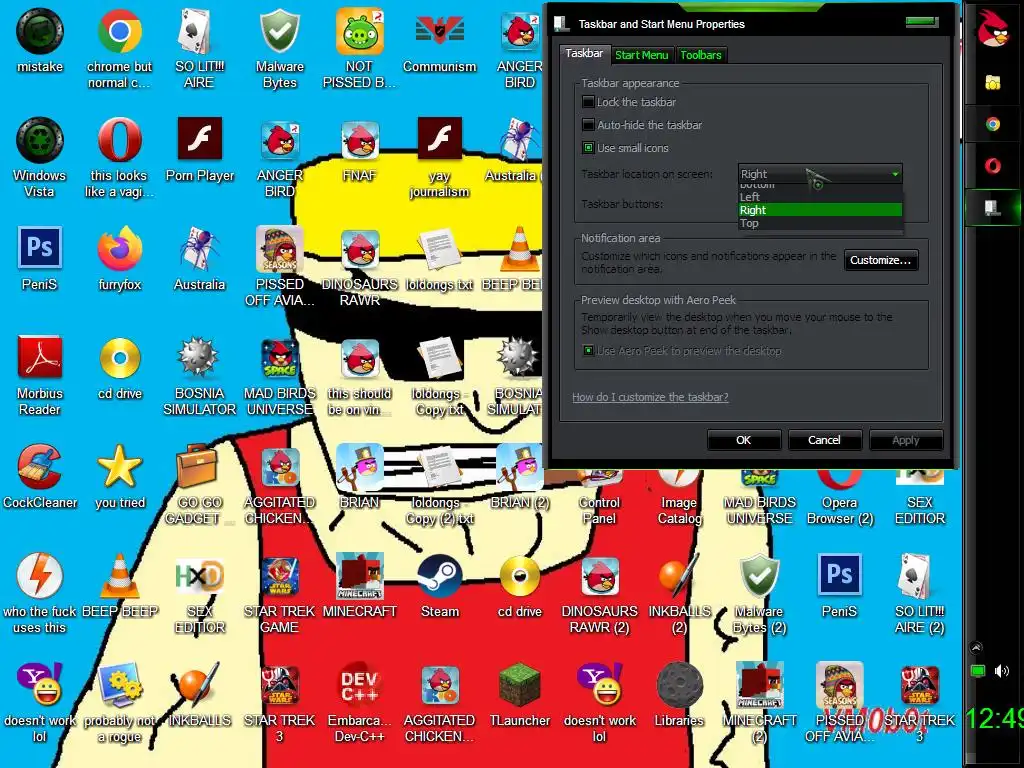Click OK in Taskbar Properties
The height and width of the screenshot is (768, 1024).
coord(743,440)
